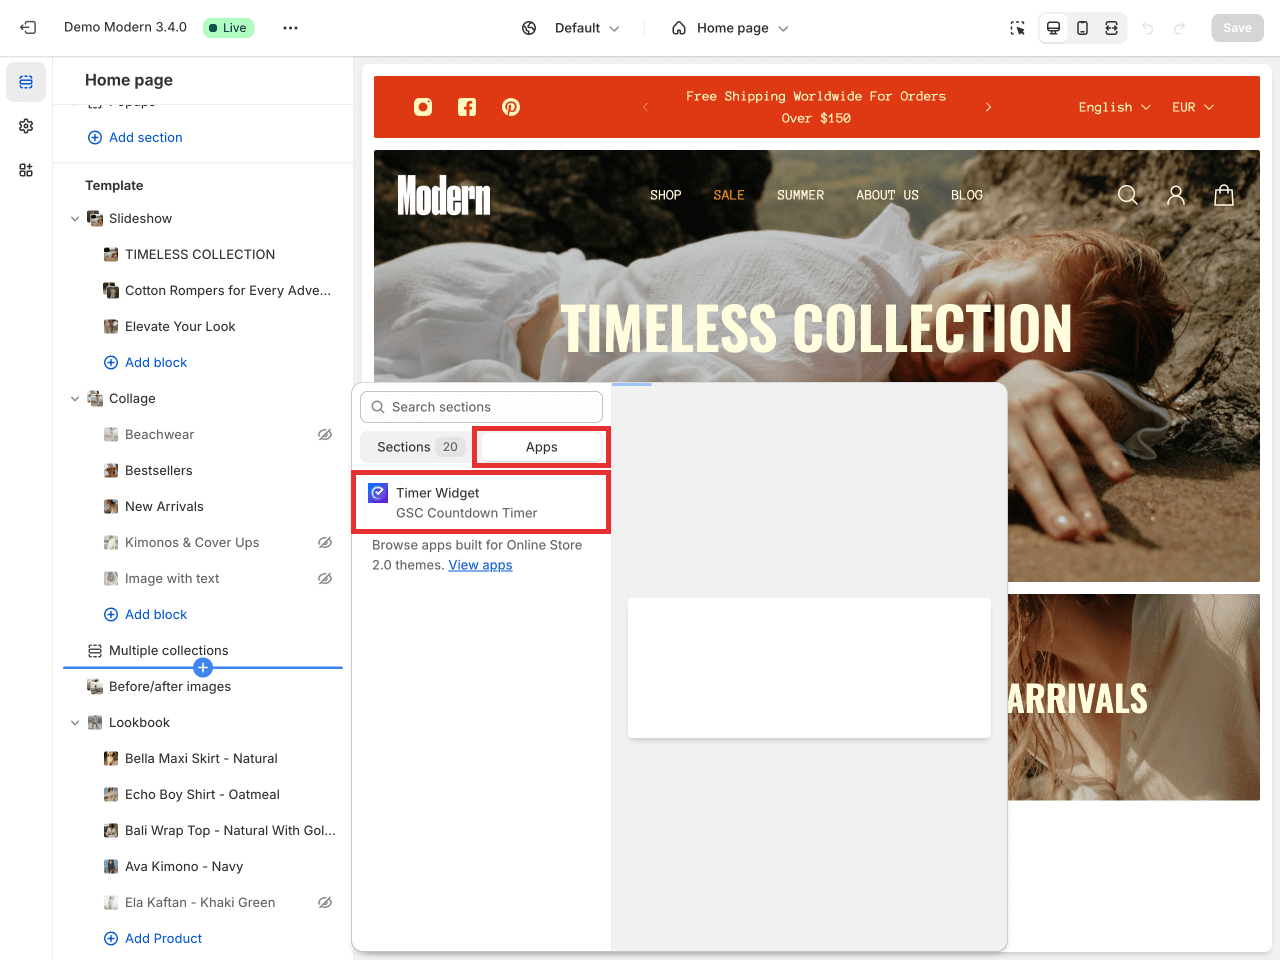The height and width of the screenshot is (960, 1280).
Task: Click the blue plus insert-section marker
Action: [203, 667]
